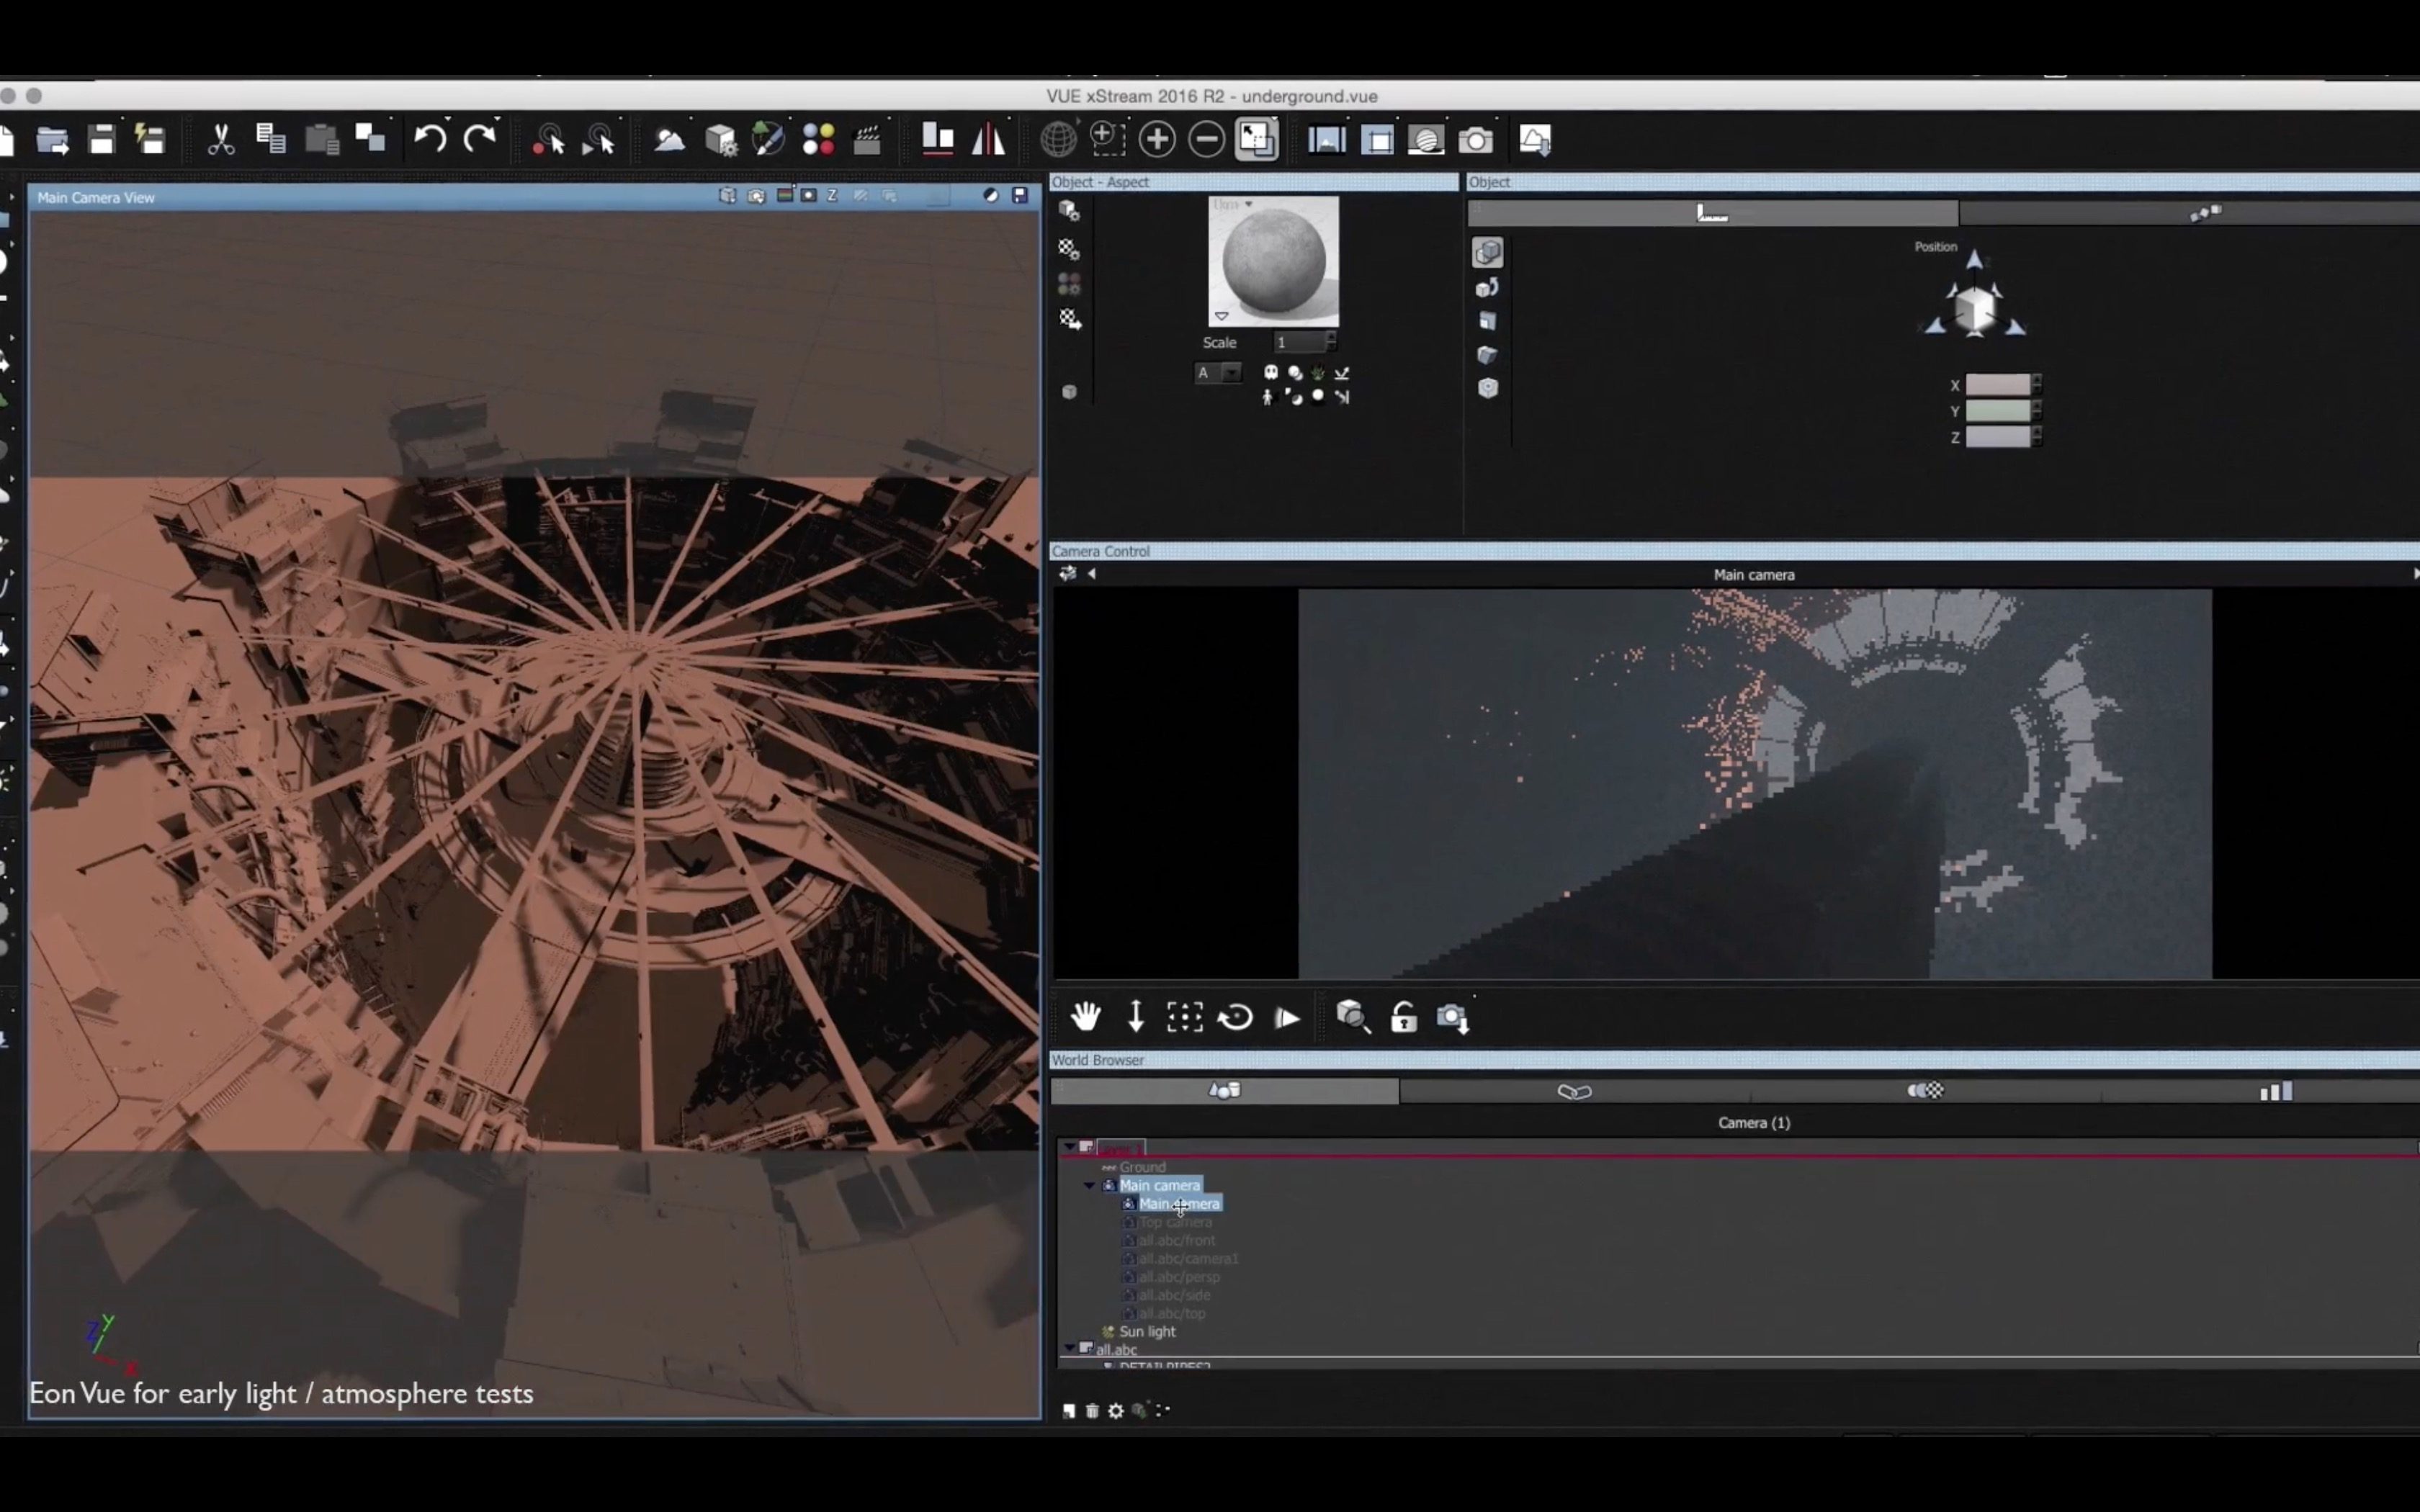
Task: Open the material preview dropdown triangle
Action: point(1221,316)
